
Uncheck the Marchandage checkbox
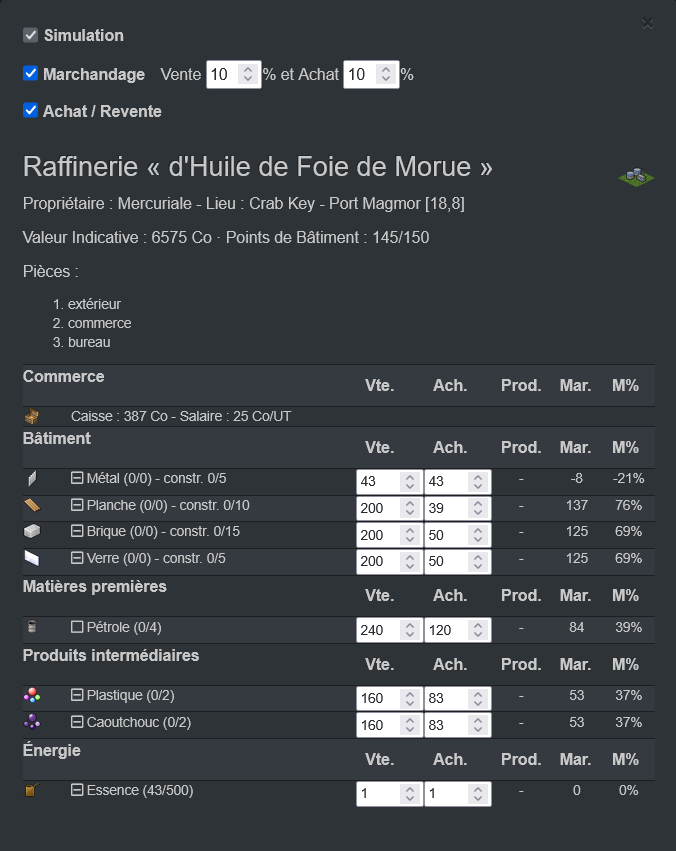tap(30, 74)
